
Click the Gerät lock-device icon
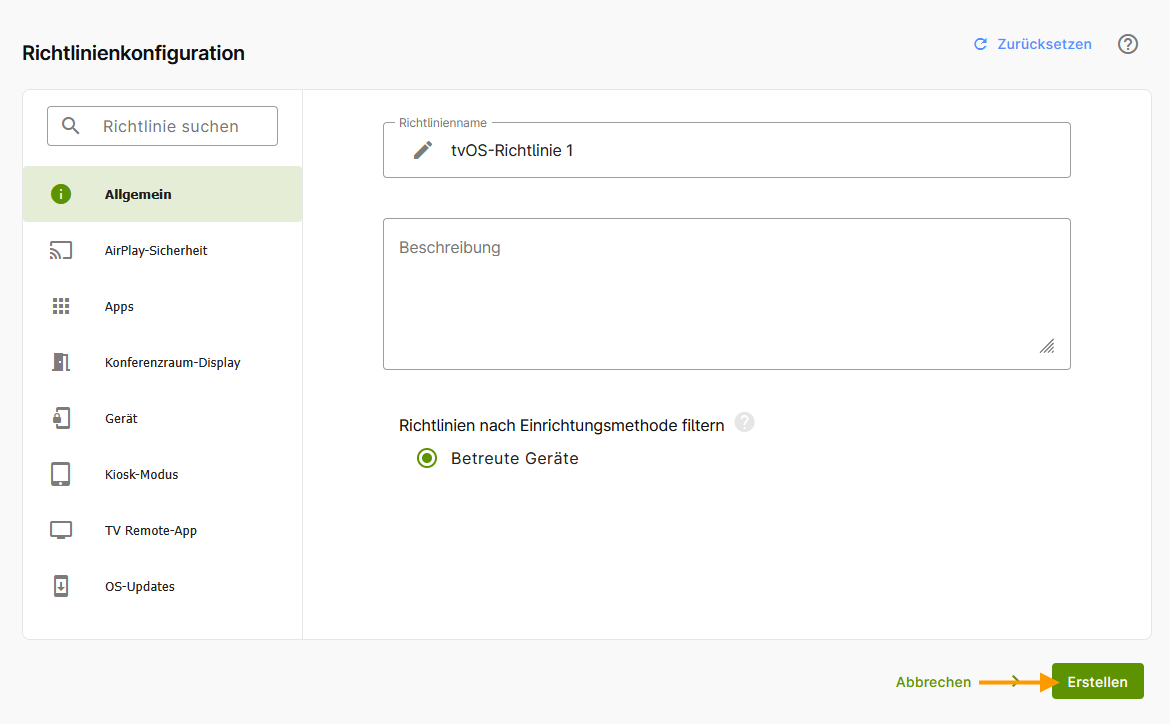[60, 418]
